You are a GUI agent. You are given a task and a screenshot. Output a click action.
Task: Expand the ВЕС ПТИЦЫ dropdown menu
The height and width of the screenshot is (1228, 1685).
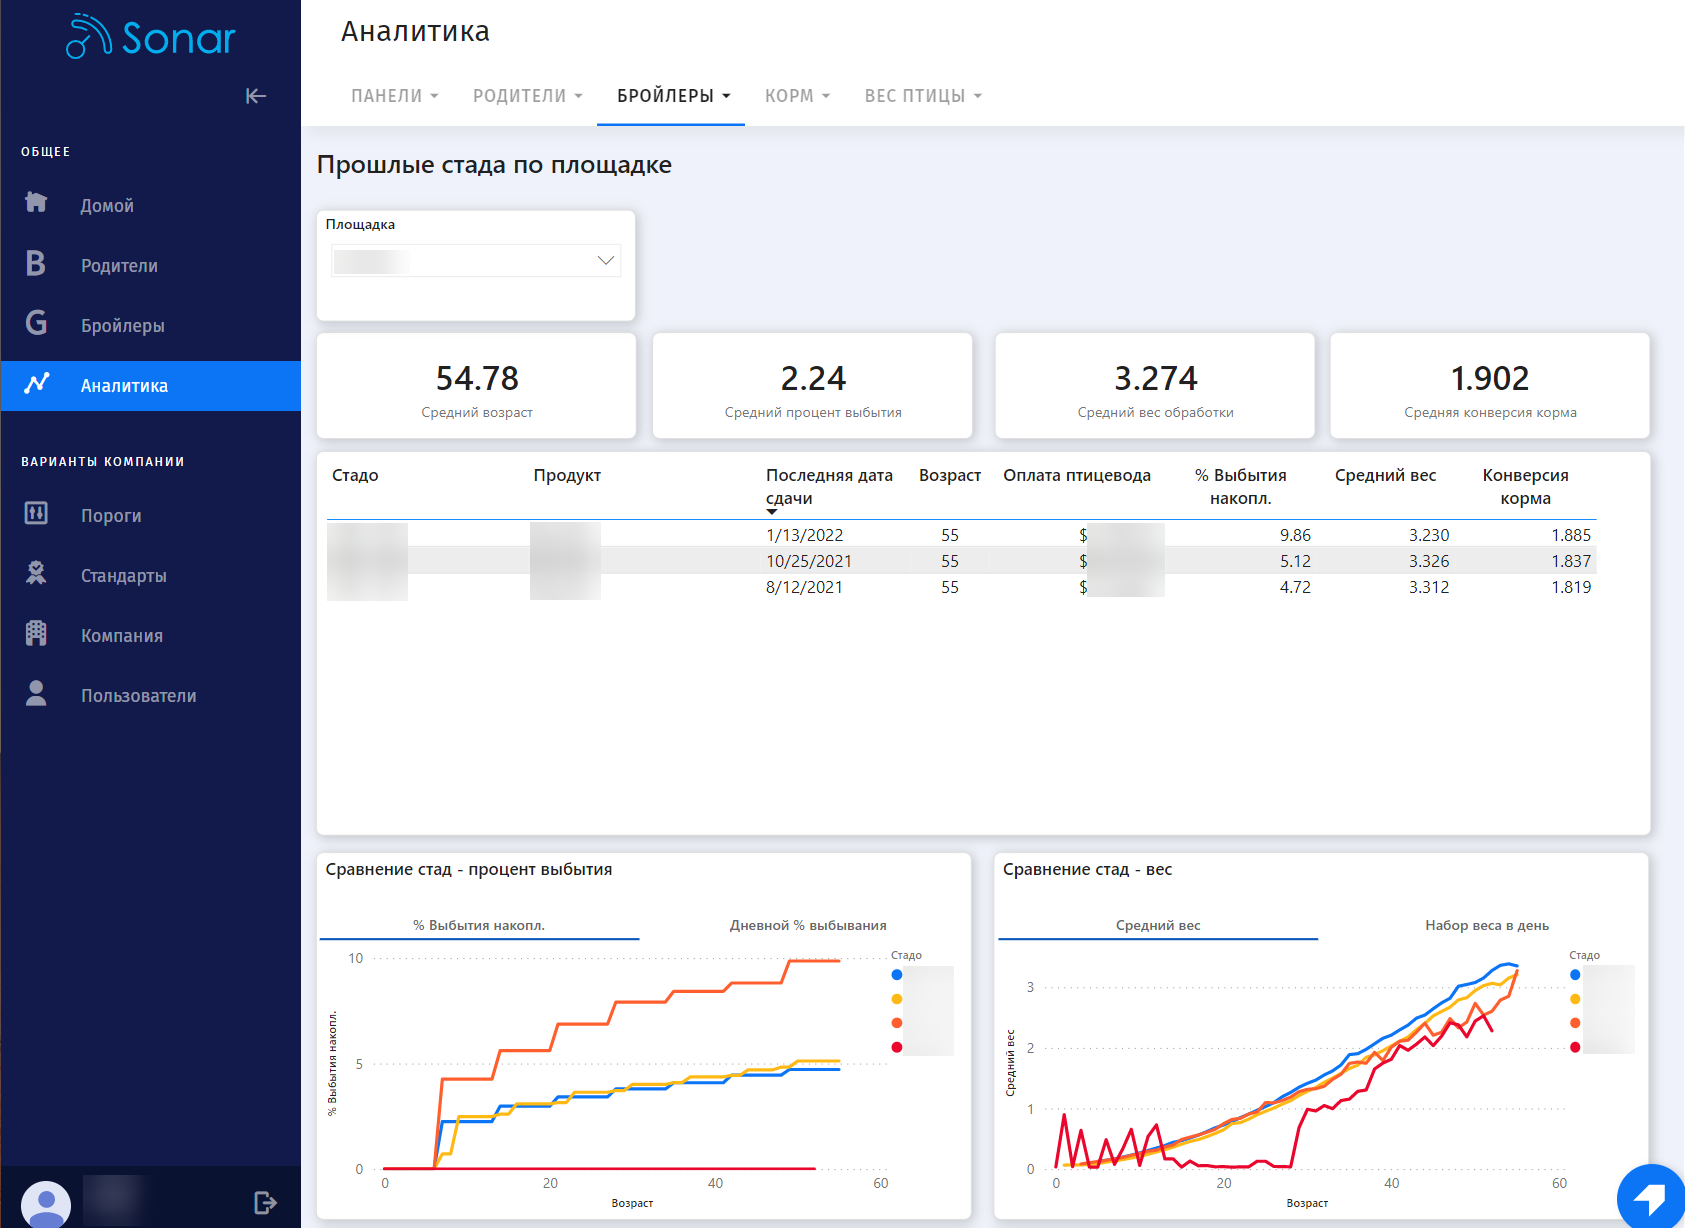tap(923, 96)
